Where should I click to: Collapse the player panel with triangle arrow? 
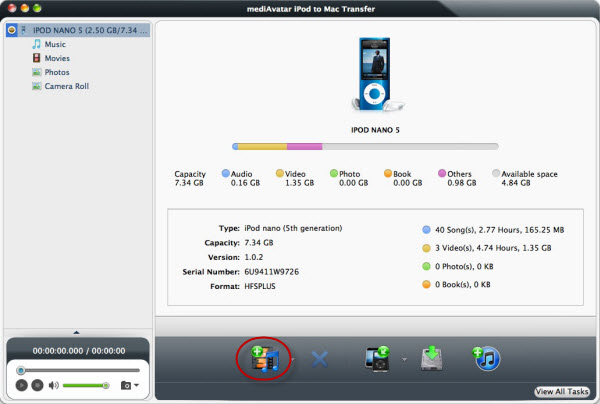[77, 332]
